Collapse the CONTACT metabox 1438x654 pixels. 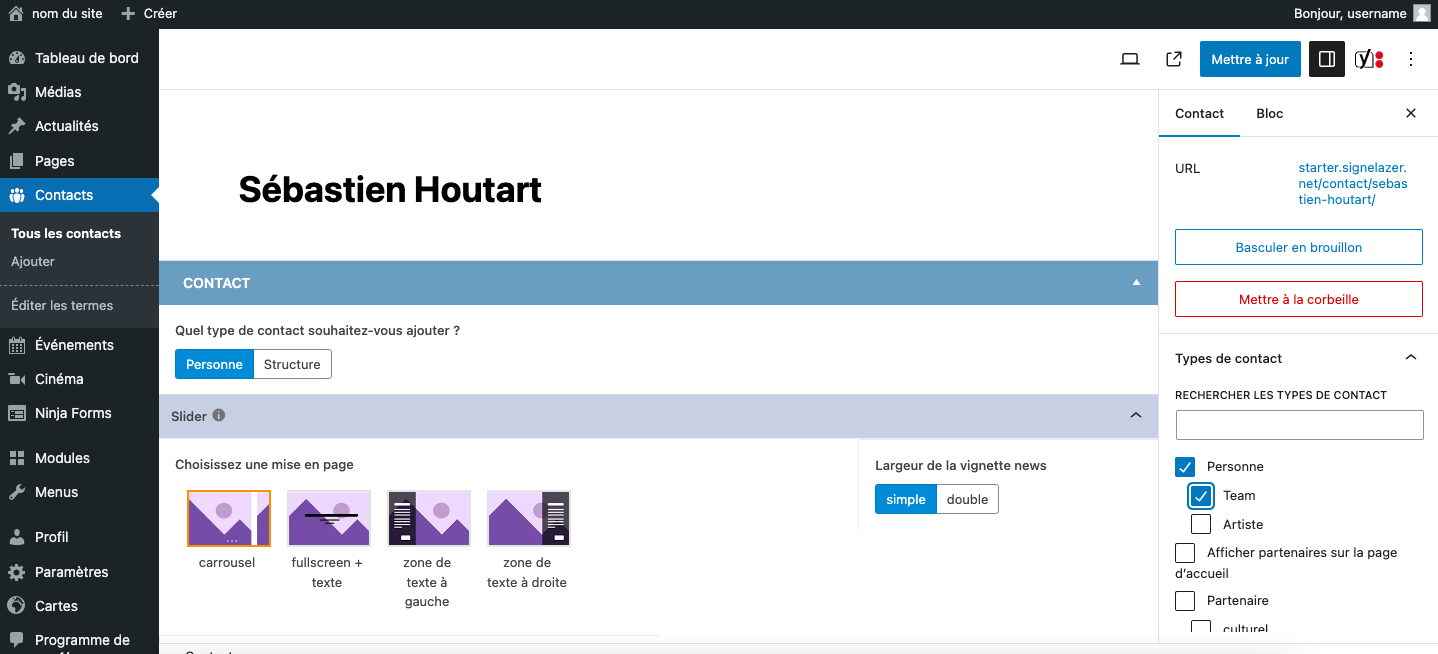[x=1136, y=283]
